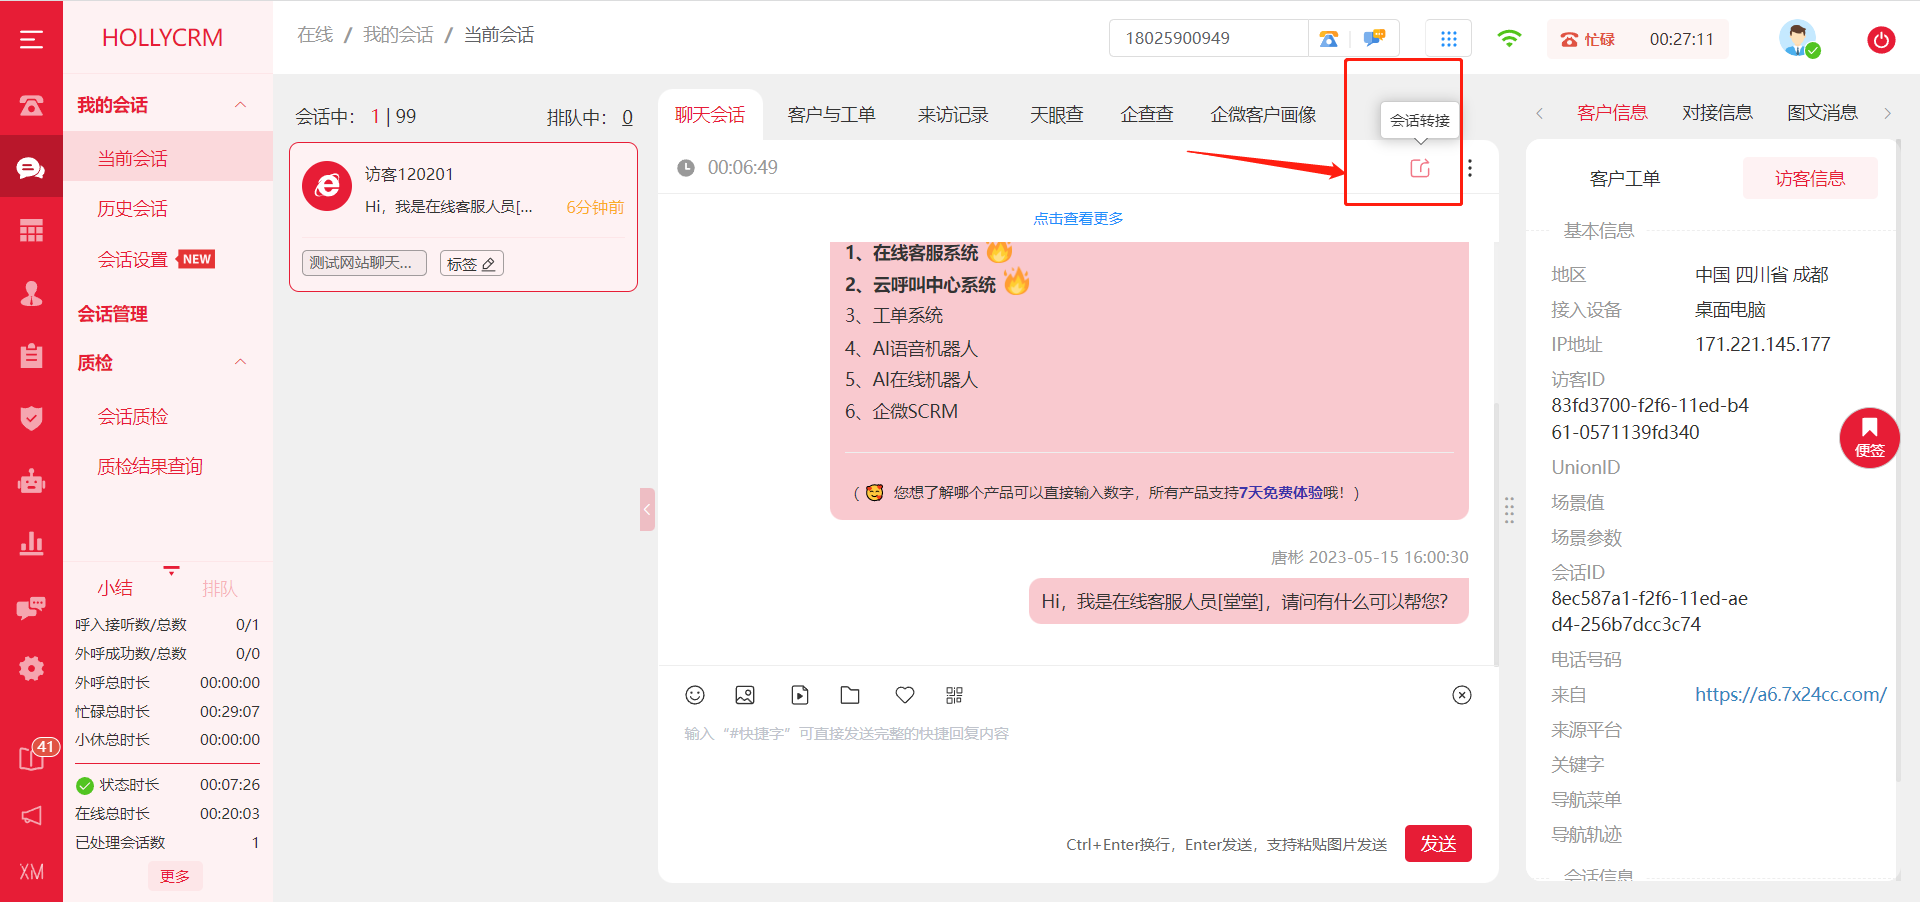Collapse the 我的会话 menu group

pos(240,105)
